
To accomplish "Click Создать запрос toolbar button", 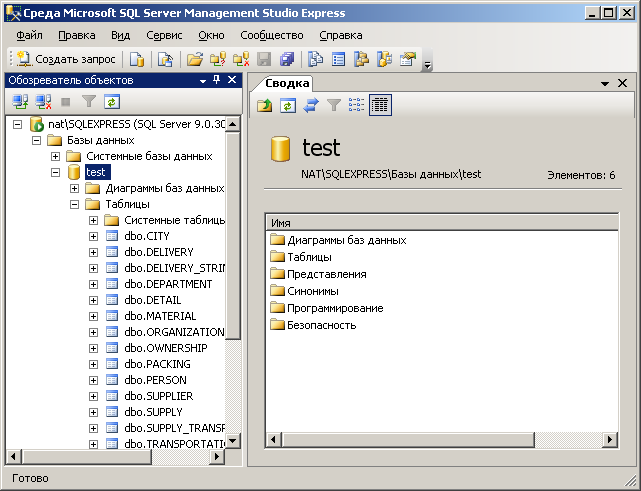I will [x=67, y=59].
